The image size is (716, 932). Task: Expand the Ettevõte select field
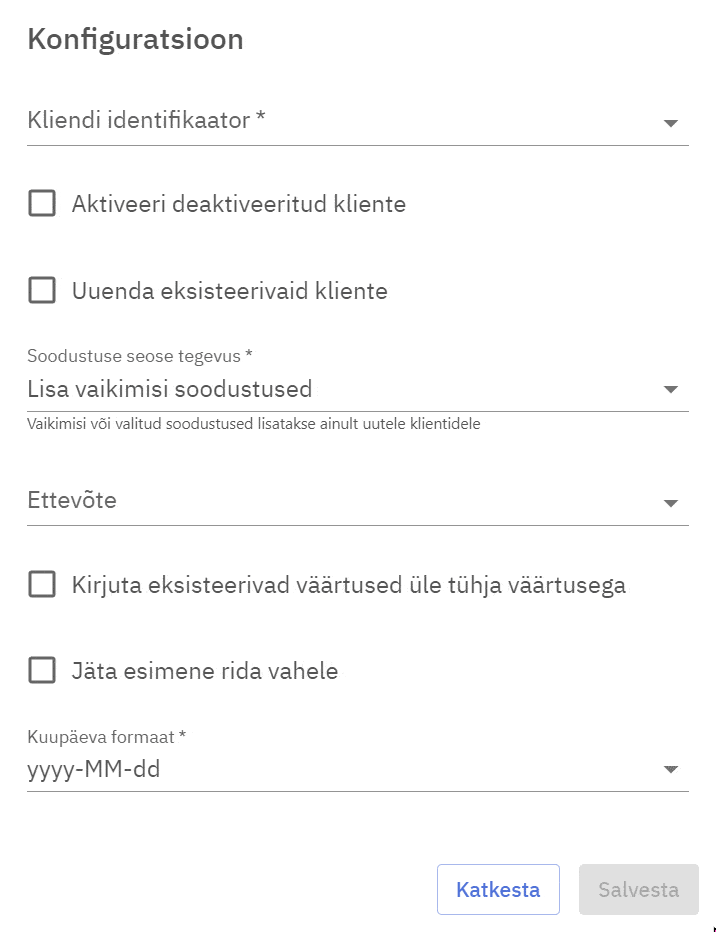tap(340, 501)
